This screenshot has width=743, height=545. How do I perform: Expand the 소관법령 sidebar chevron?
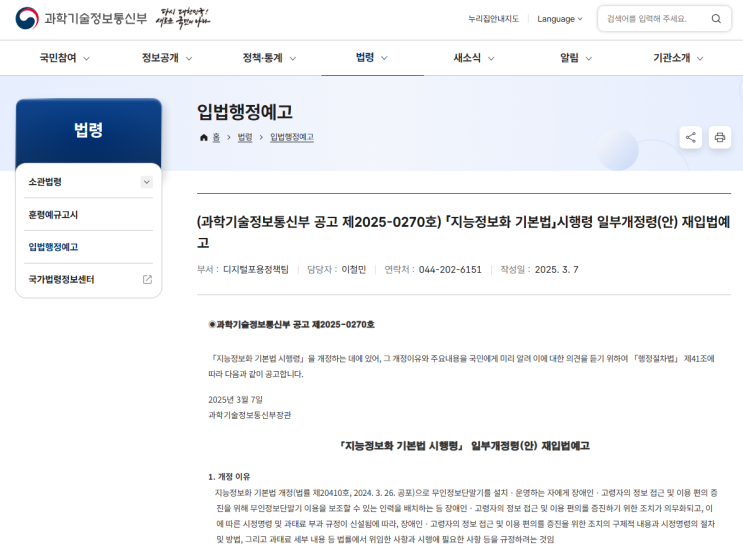pos(147,182)
